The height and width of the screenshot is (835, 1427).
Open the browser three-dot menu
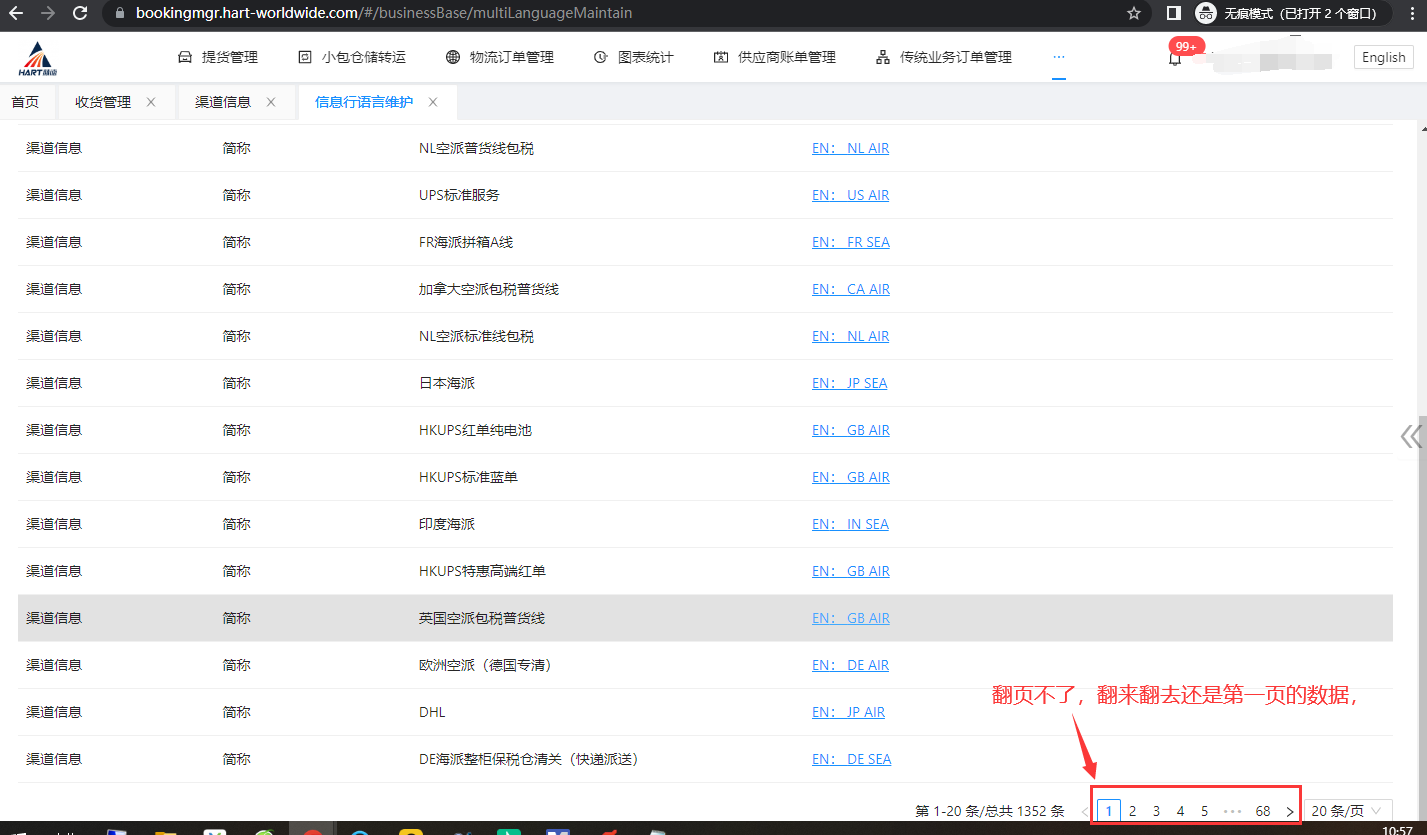coord(1410,14)
